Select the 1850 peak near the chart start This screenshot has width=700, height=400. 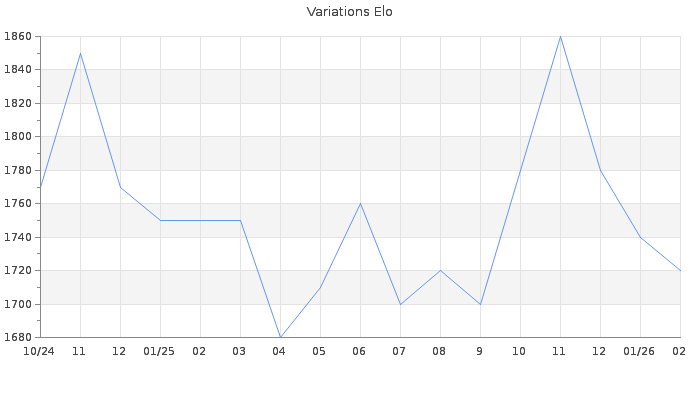pos(80,53)
